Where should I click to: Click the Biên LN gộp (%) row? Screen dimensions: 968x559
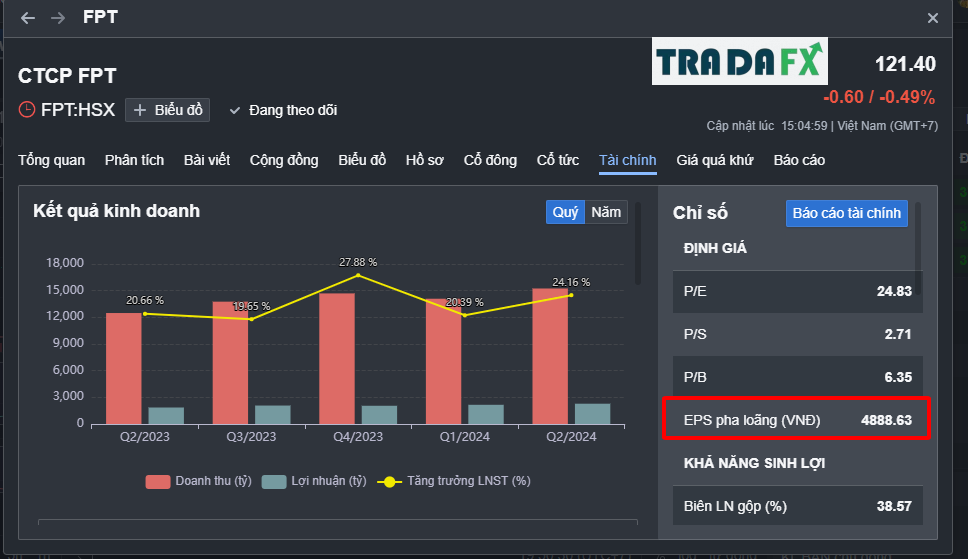798,506
